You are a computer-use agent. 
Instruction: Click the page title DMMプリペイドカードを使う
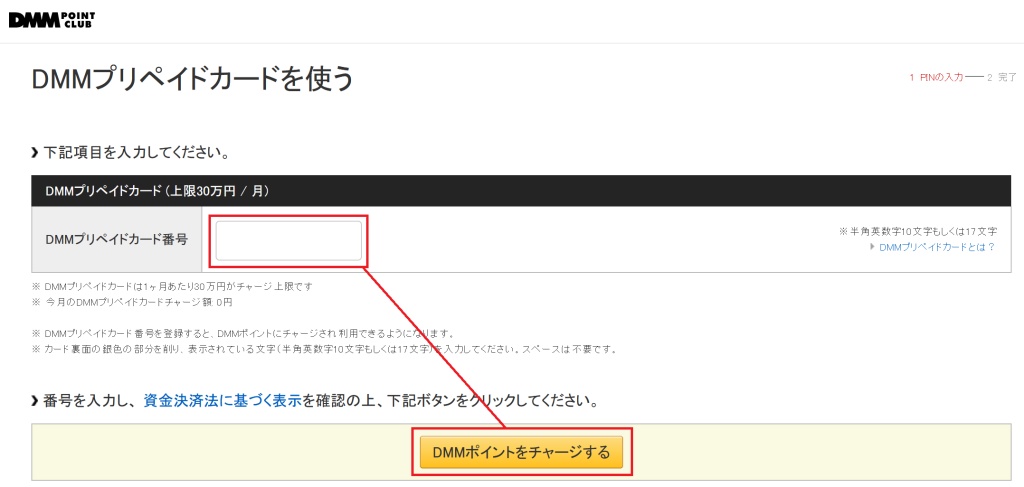click(193, 78)
